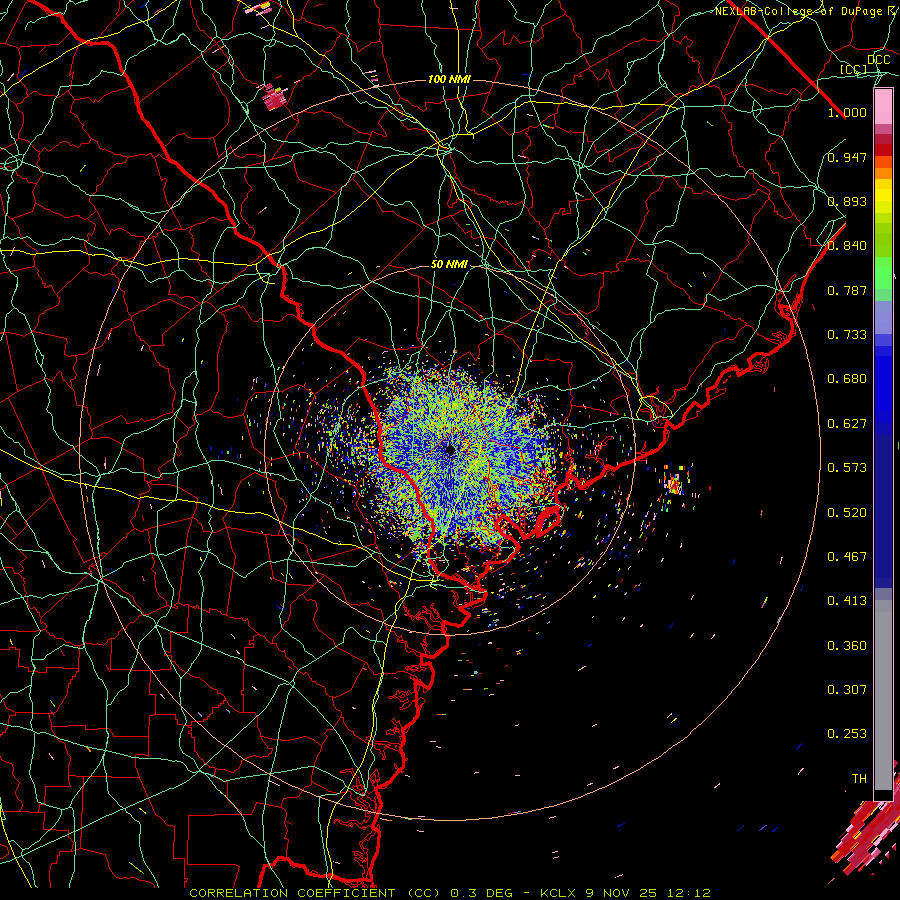
Task: Click the pink echo patch in the northwest
Action: (273, 97)
